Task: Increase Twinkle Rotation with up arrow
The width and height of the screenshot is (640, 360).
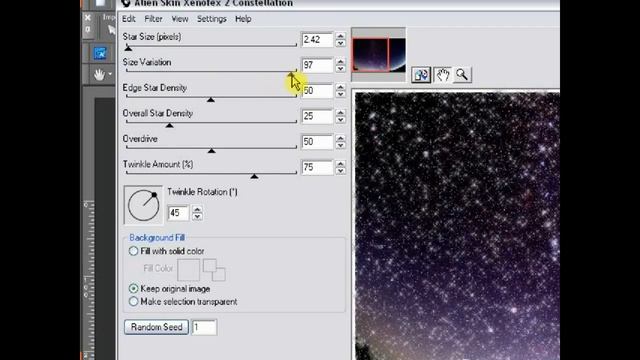Action: 197,210
